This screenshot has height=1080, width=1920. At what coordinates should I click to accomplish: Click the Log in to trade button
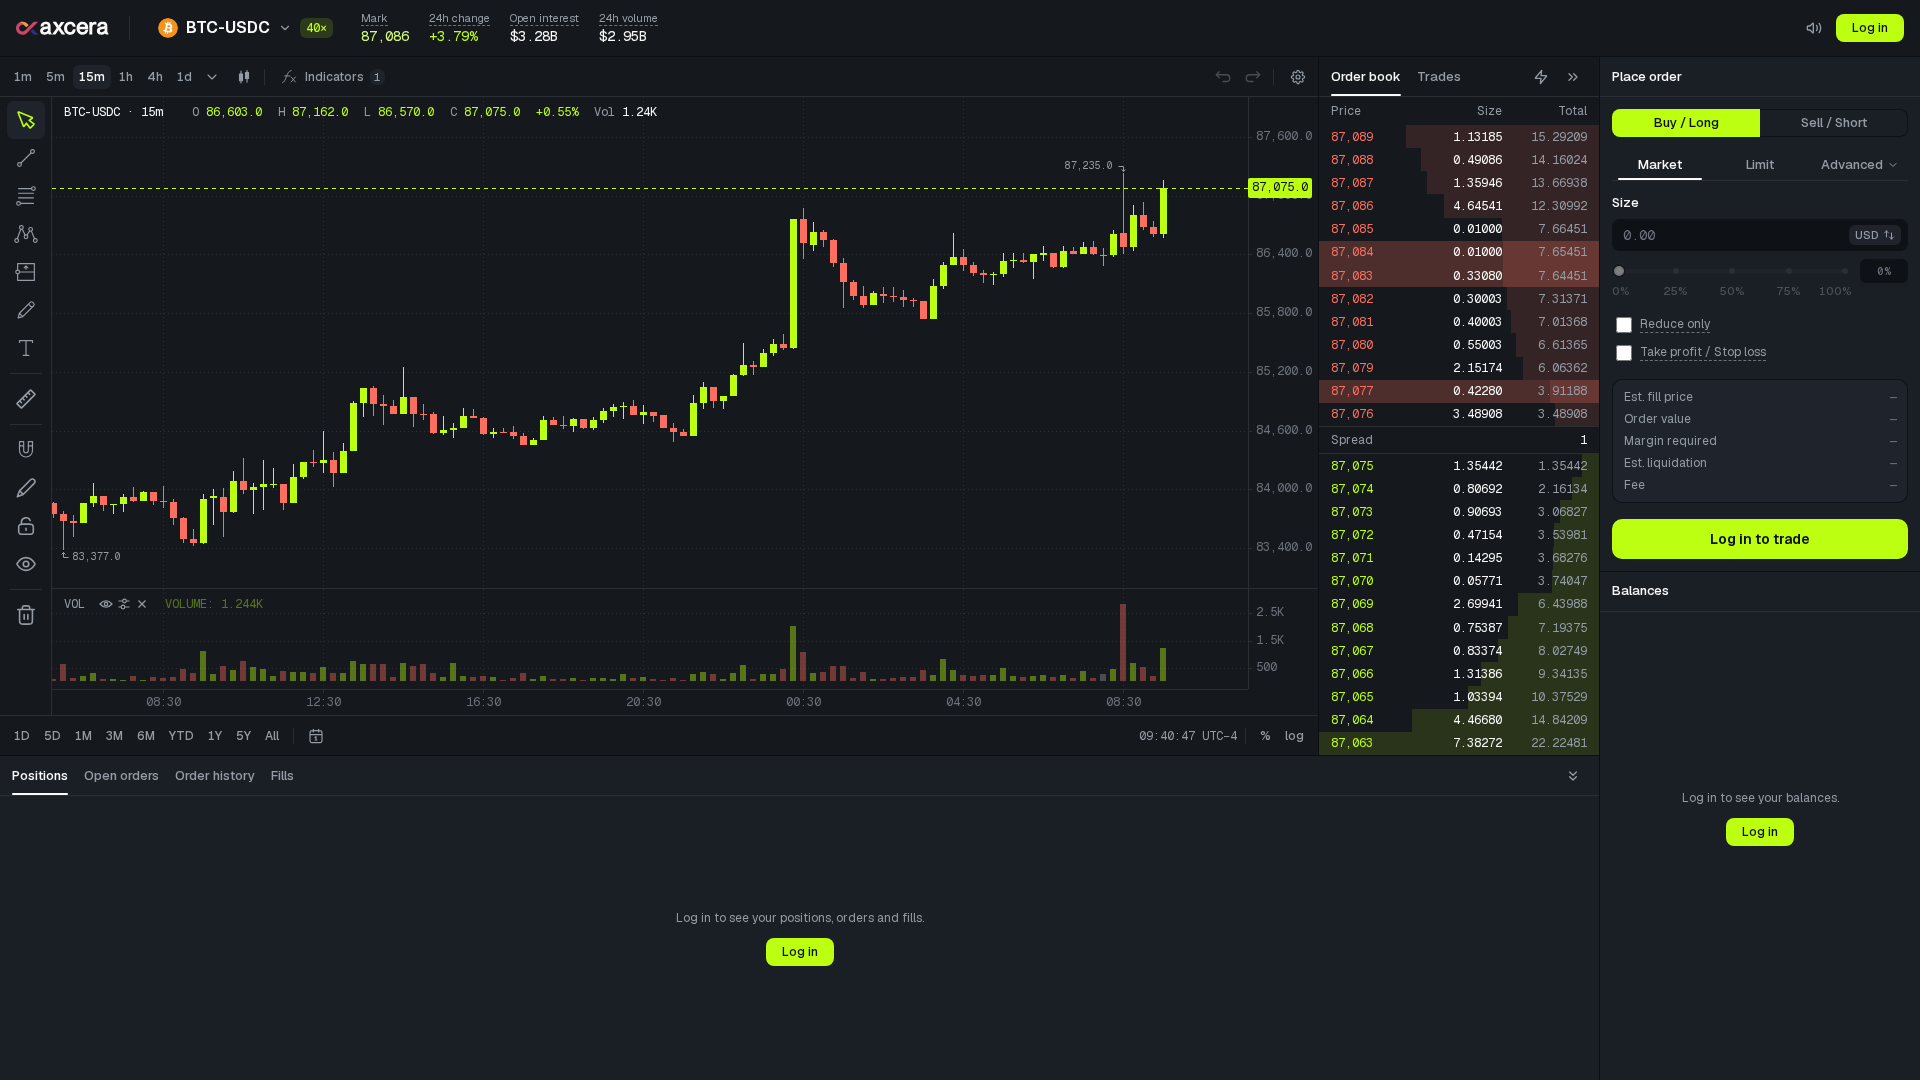[1760, 539]
